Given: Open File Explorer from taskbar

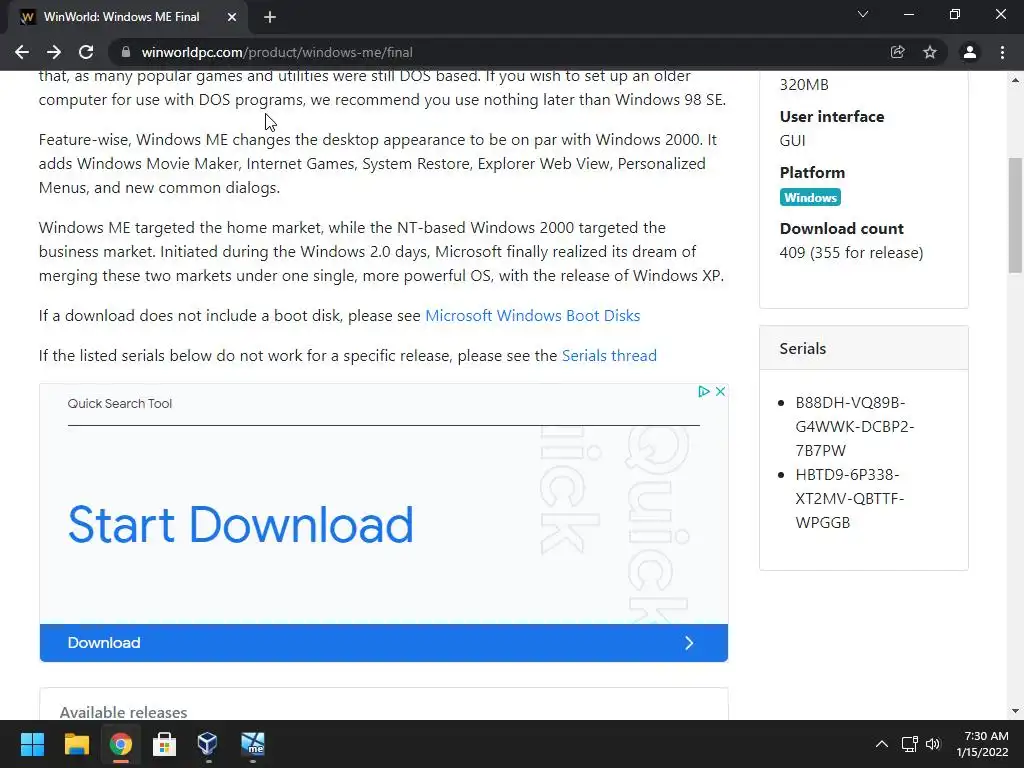Looking at the screenshot, I should (x=76, y=744).
